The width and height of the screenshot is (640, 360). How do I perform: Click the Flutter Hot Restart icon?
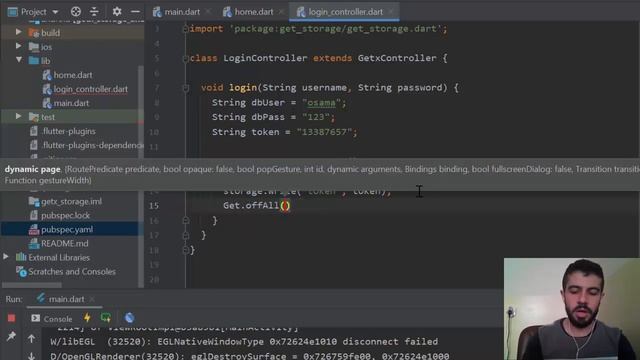(x=106, y=318)
